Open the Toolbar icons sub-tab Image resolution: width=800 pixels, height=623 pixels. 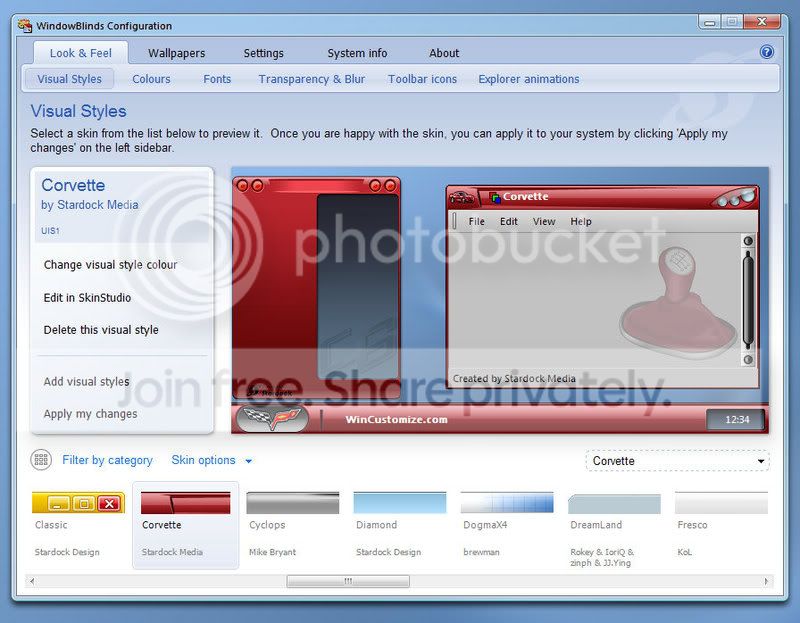pos(422,79)
